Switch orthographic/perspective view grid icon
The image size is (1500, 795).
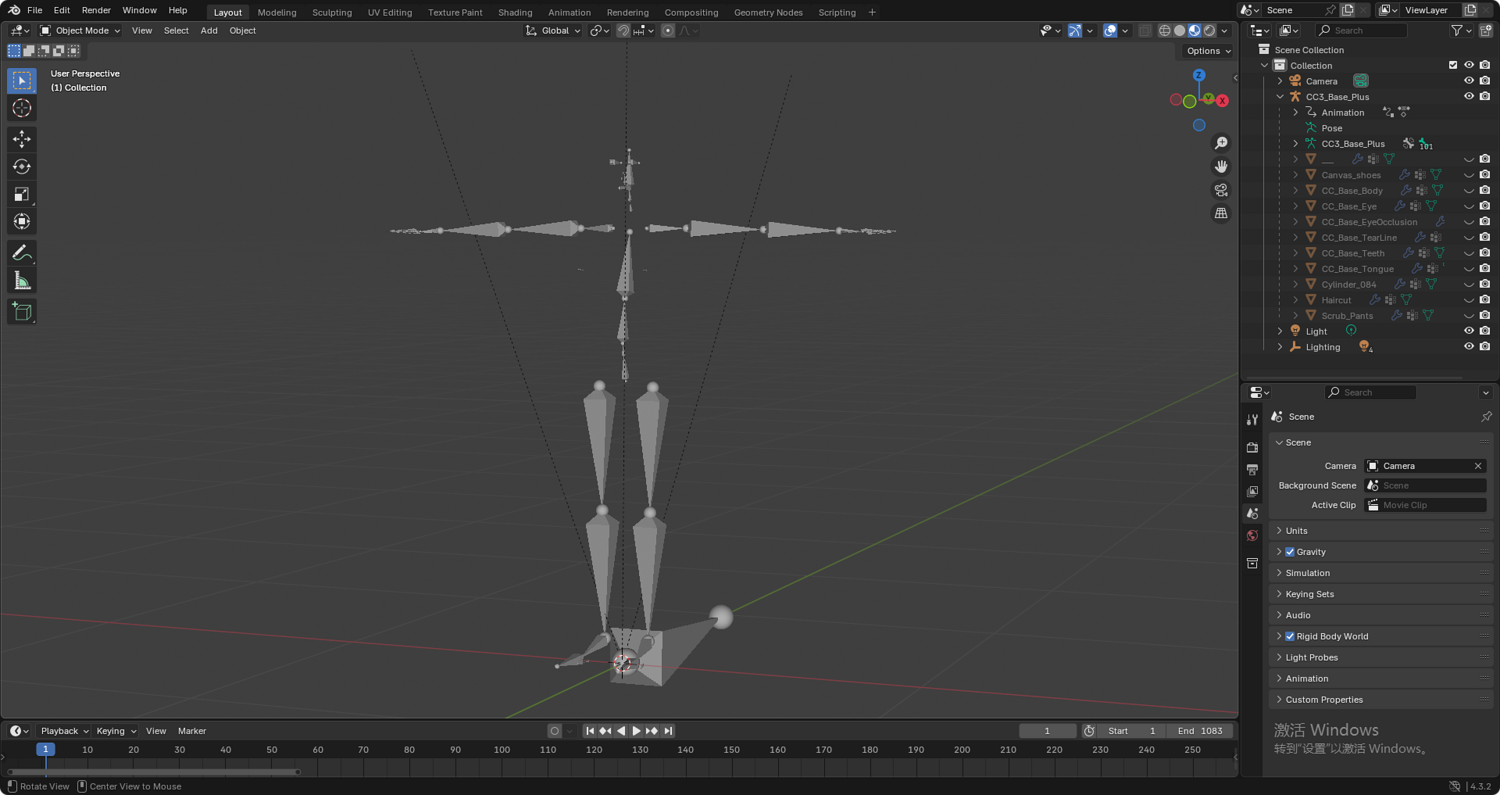[x=1221, y=213]
